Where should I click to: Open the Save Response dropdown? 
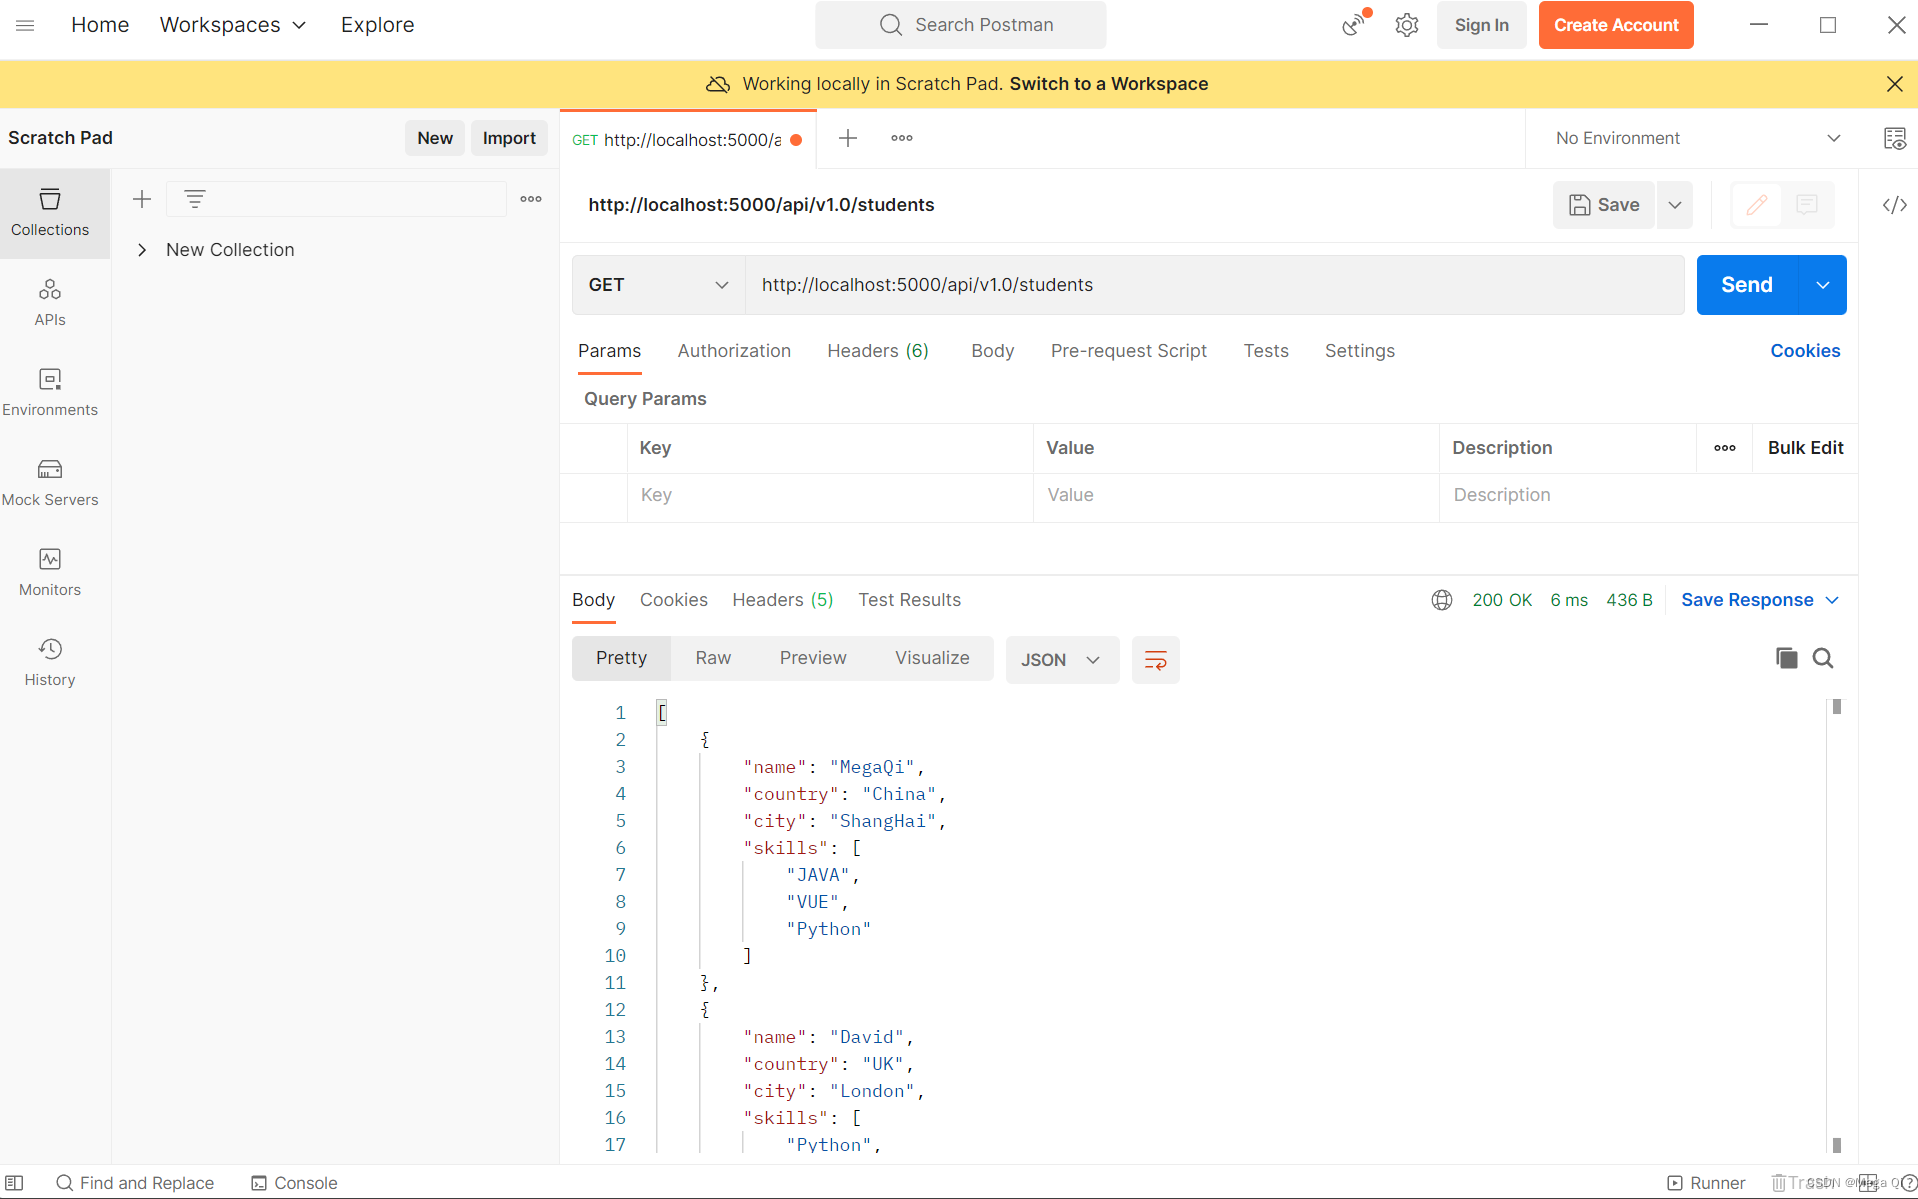pos(1760,600)
